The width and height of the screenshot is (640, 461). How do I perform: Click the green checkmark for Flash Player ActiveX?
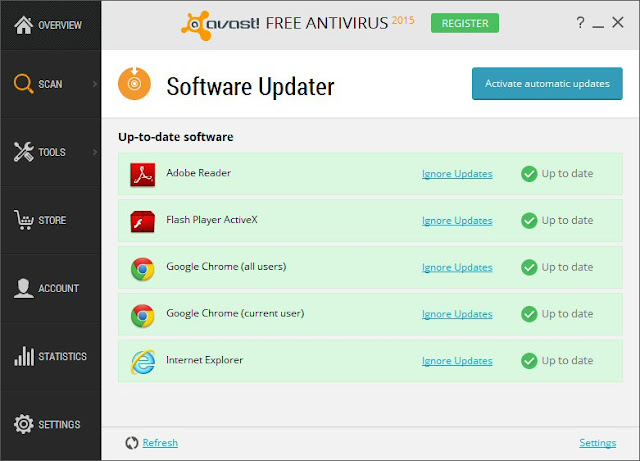click(x=529, y=221)
